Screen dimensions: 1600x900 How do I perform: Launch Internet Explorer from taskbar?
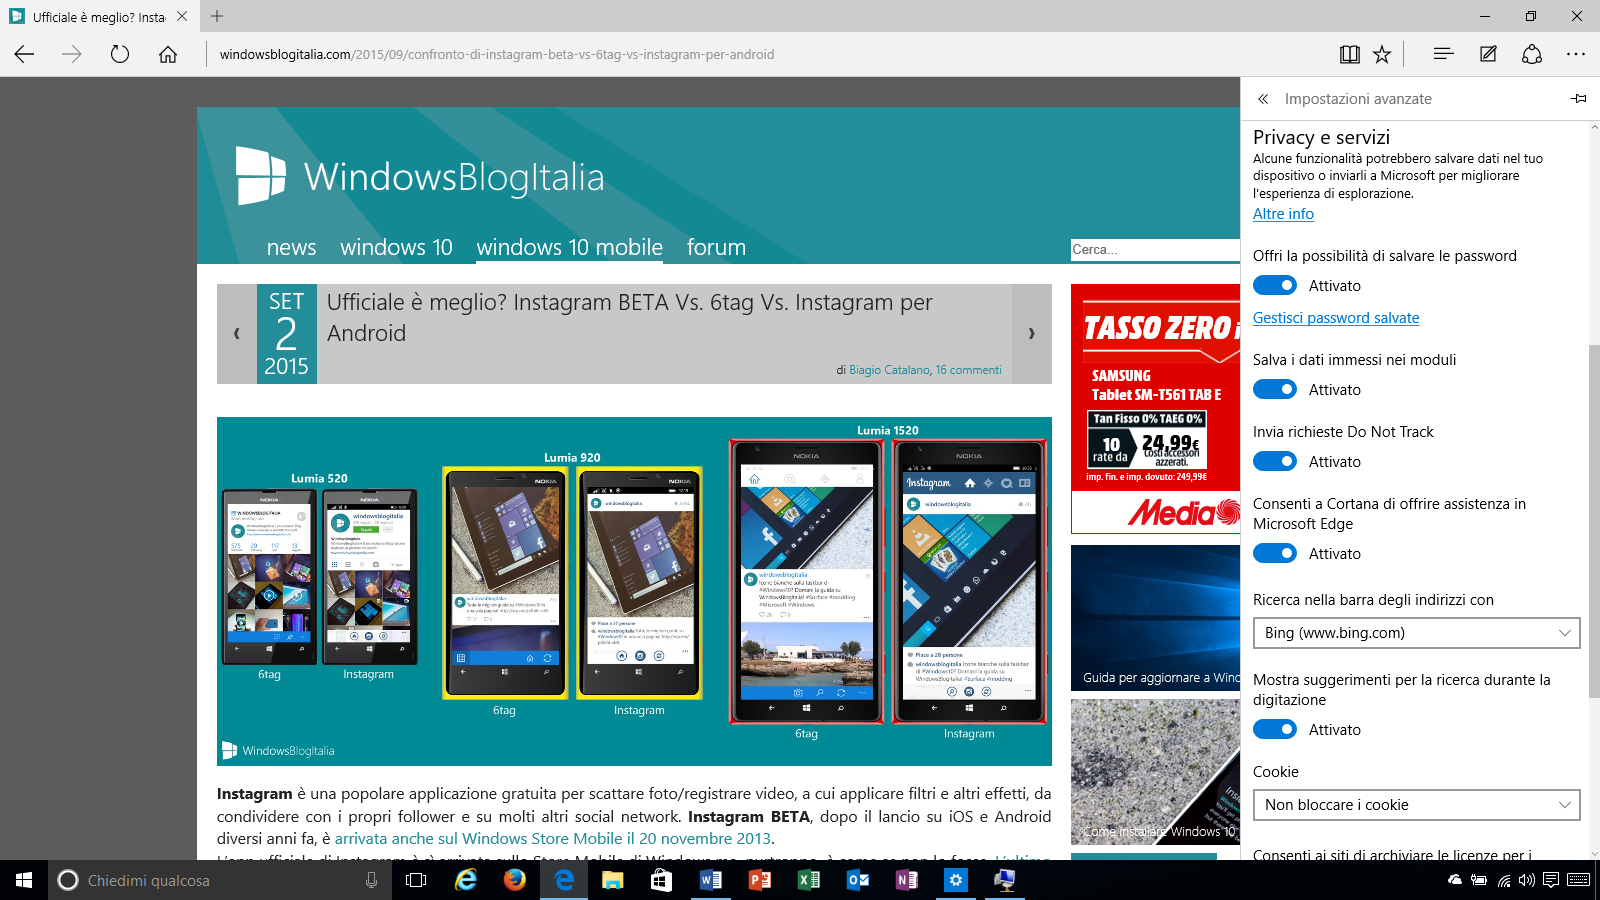point(466,880)
